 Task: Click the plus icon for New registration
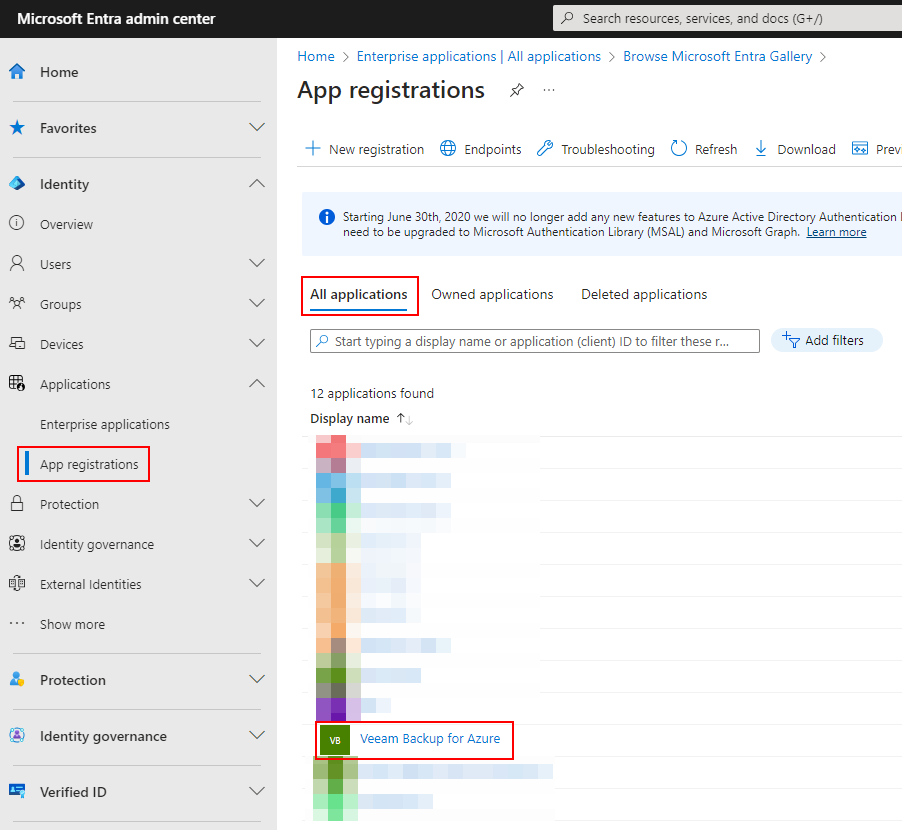click(x=313, y=148)
